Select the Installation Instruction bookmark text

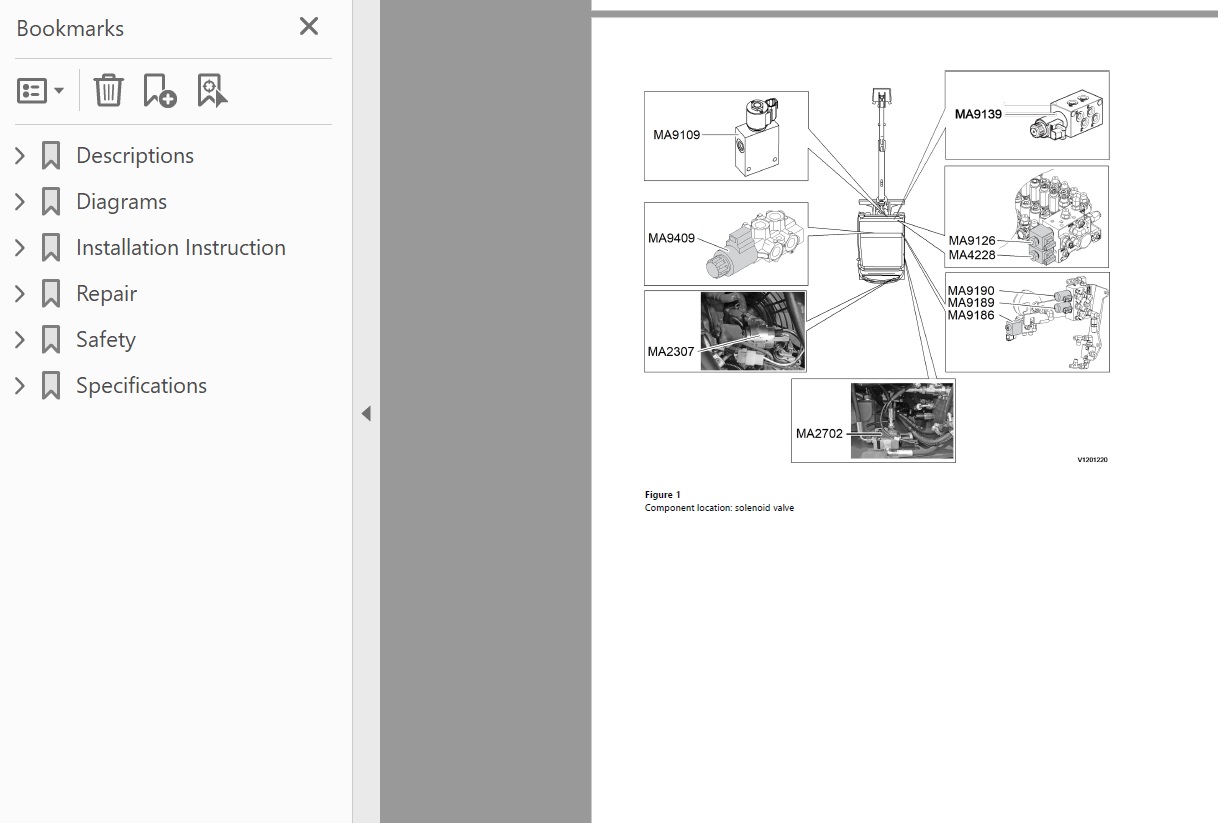(180, 248)
